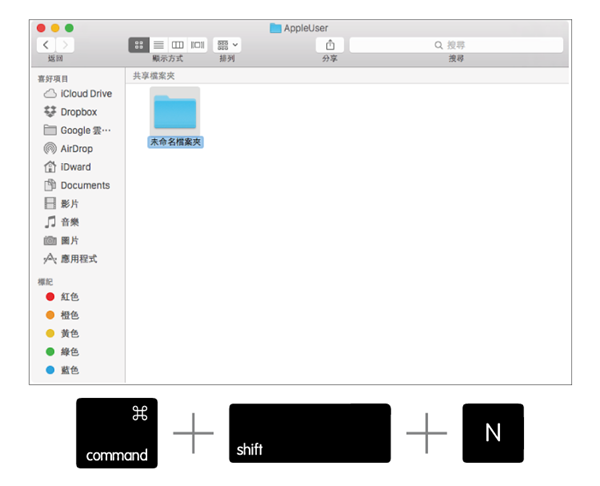Select the new untitled folder icon
This screenshot has width=600, height=486.
pos(175,111)
